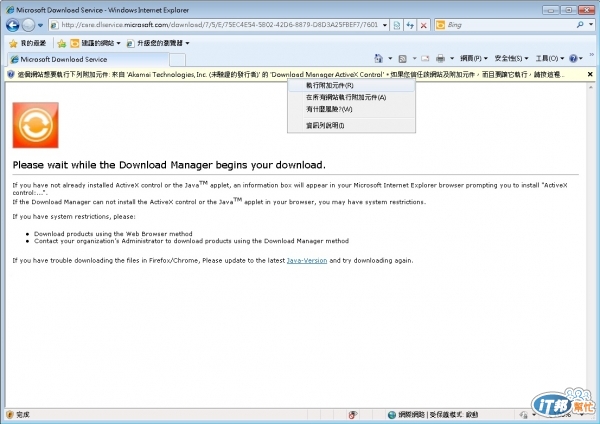Click the Read Mail icon
The width and height of the screenshot is (600, 424).
point(425,59)
